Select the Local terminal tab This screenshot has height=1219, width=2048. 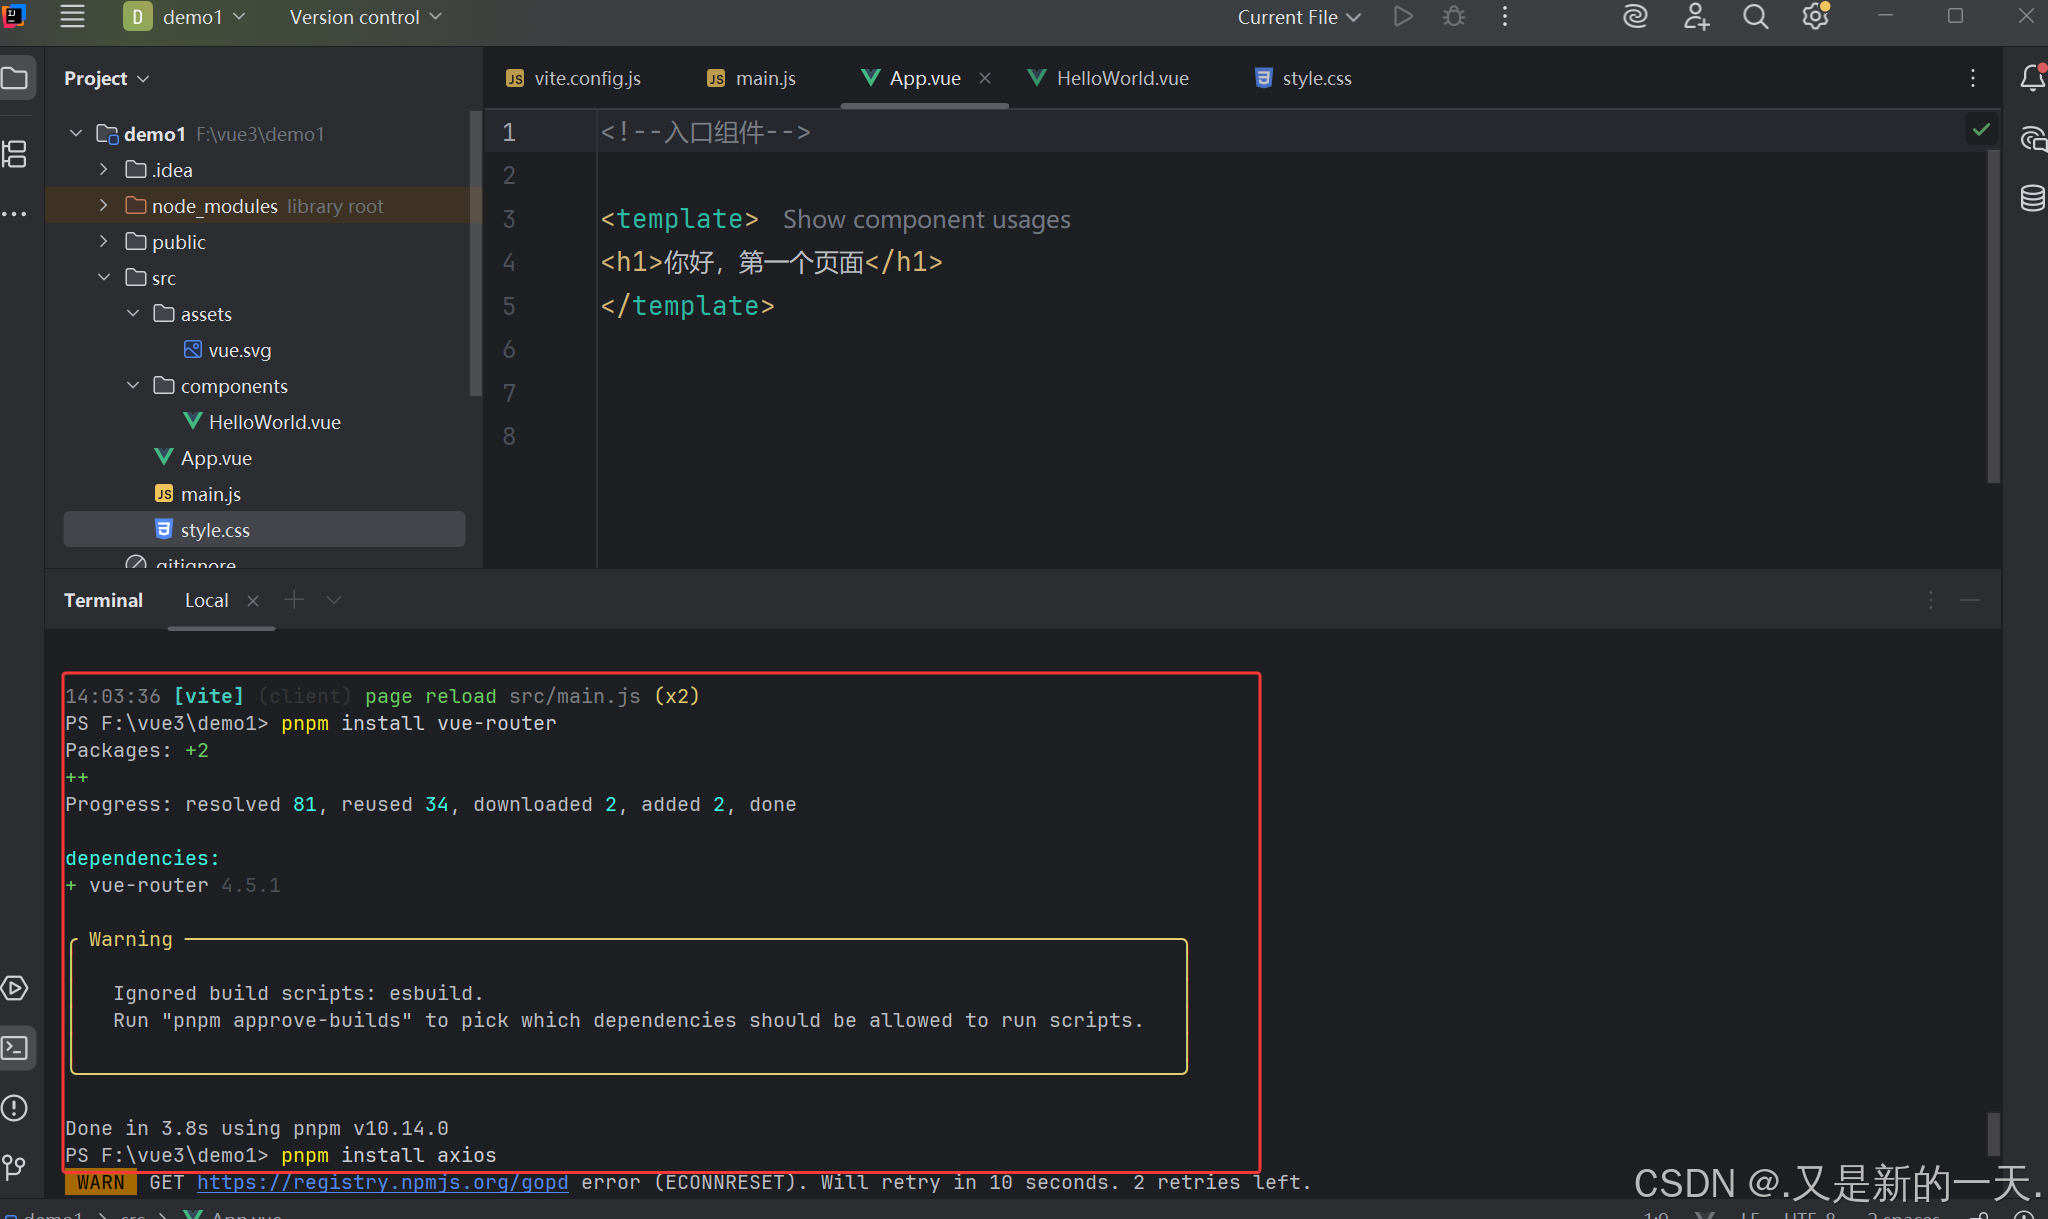click(207, 600)
